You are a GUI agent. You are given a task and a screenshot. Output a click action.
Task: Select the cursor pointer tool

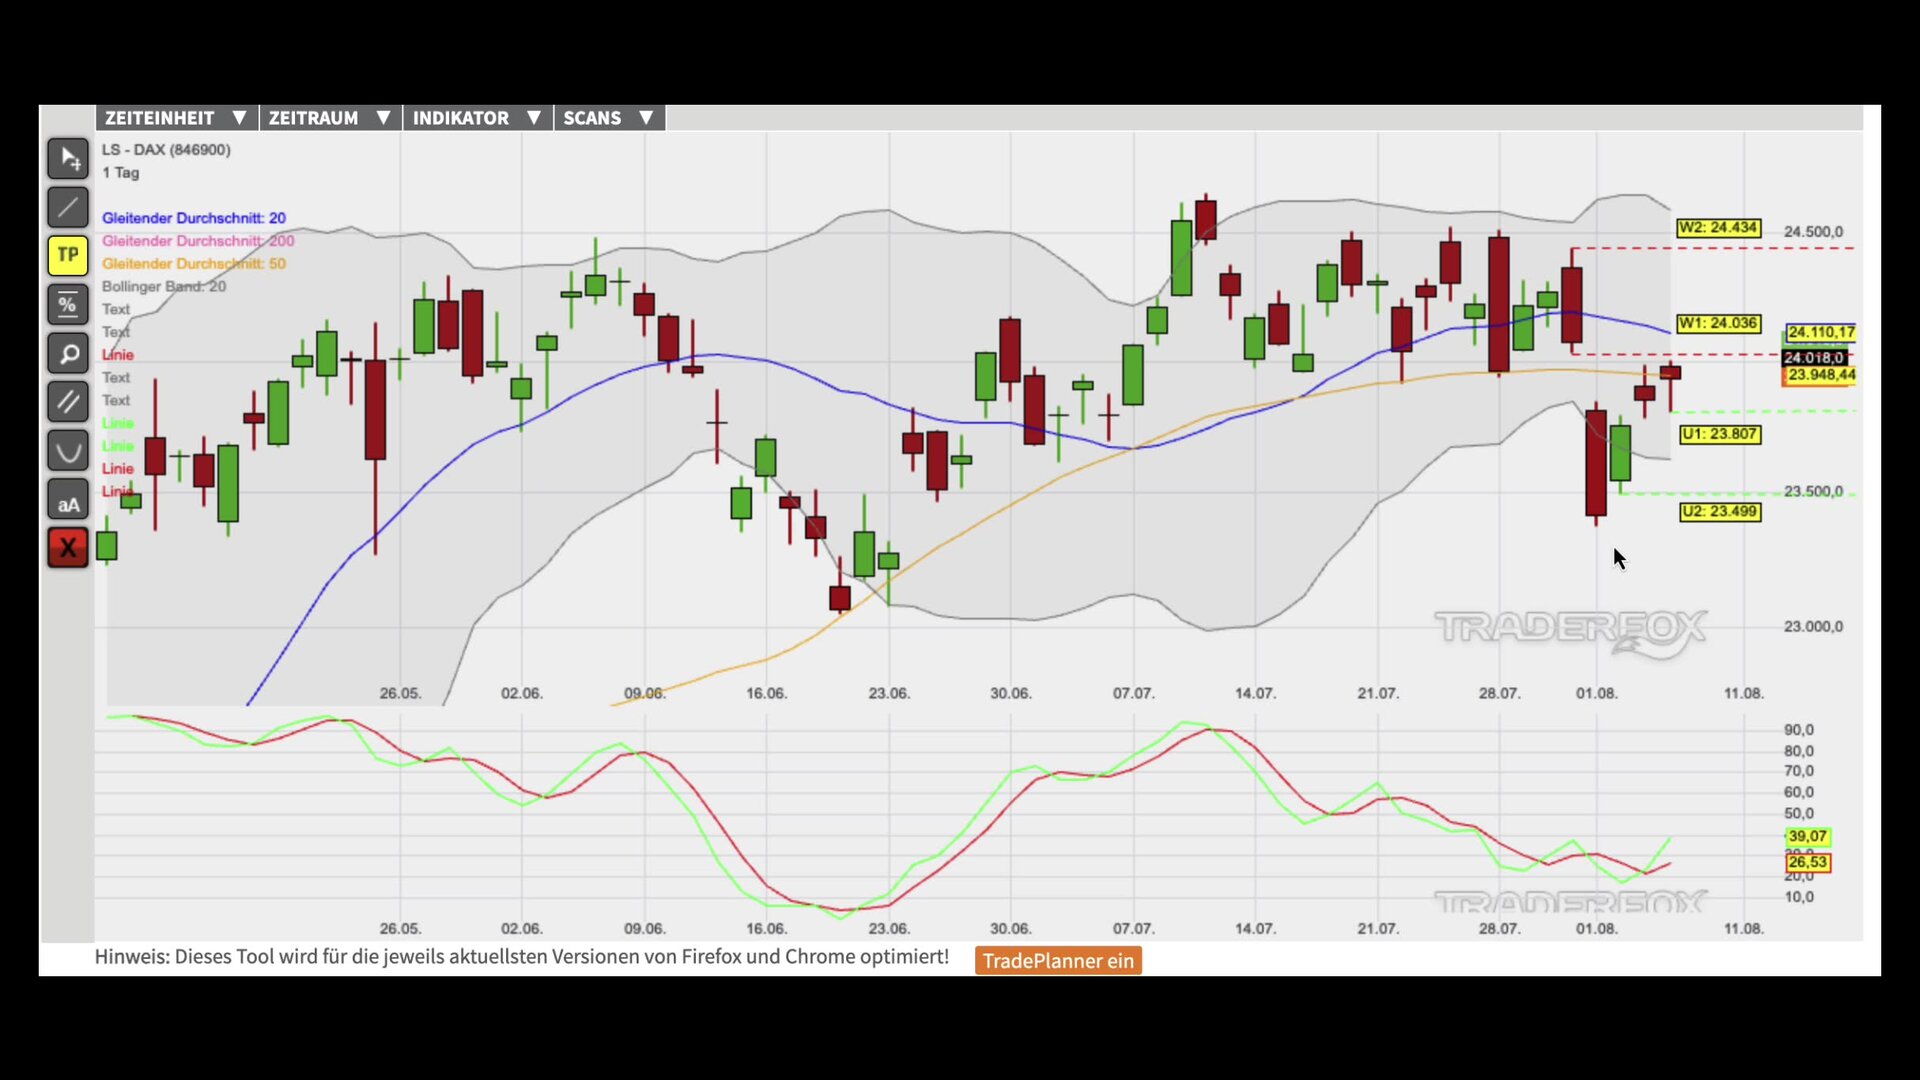coord(68,158)
